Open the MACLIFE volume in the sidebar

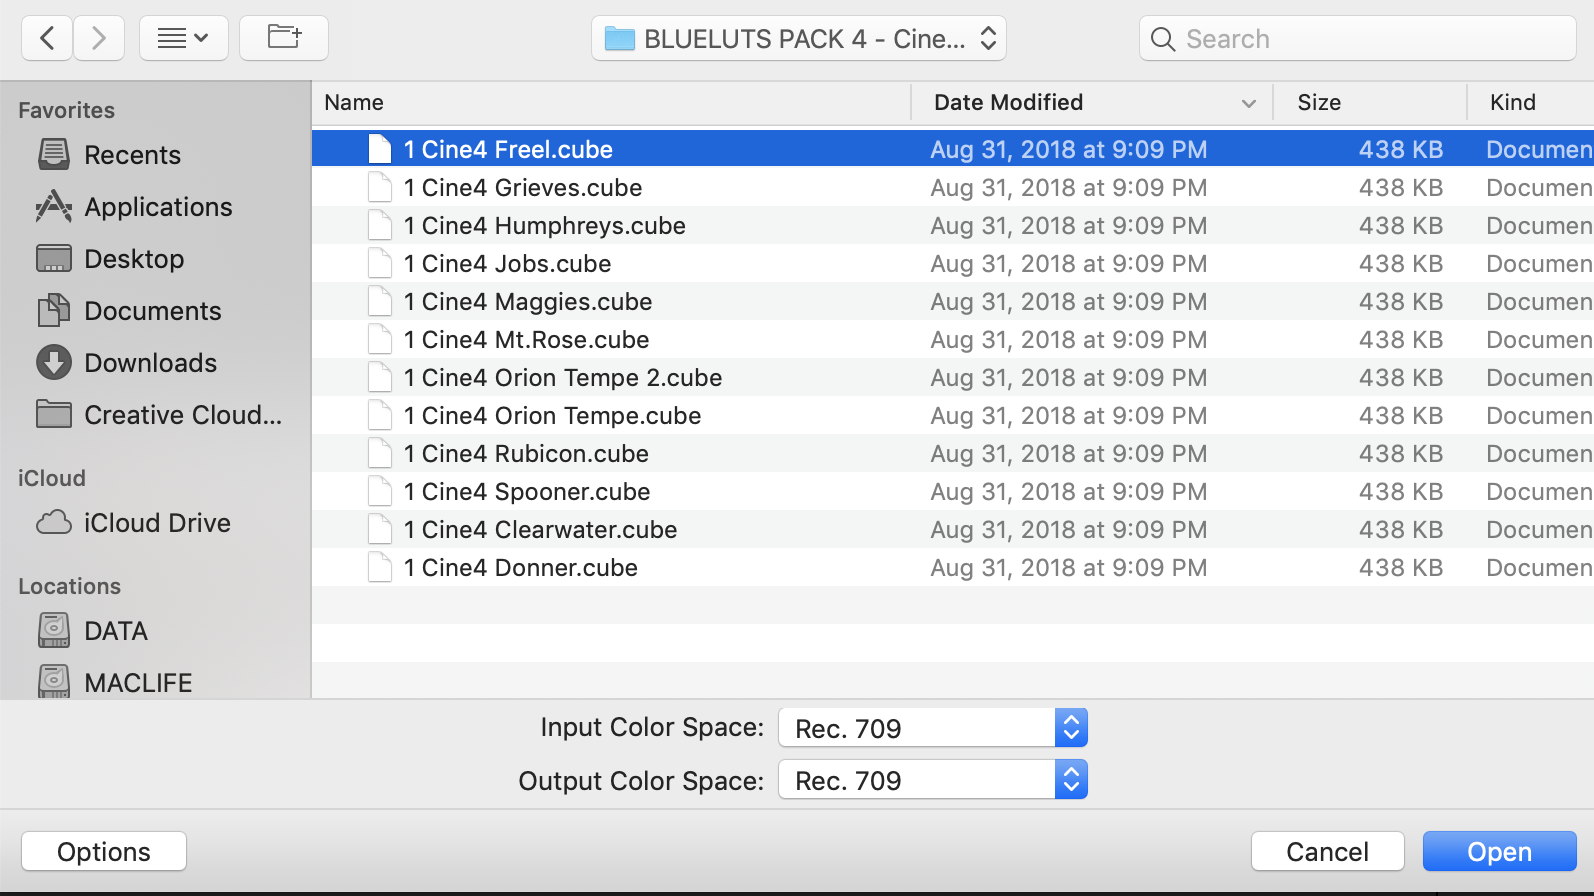tap(138, 681)
